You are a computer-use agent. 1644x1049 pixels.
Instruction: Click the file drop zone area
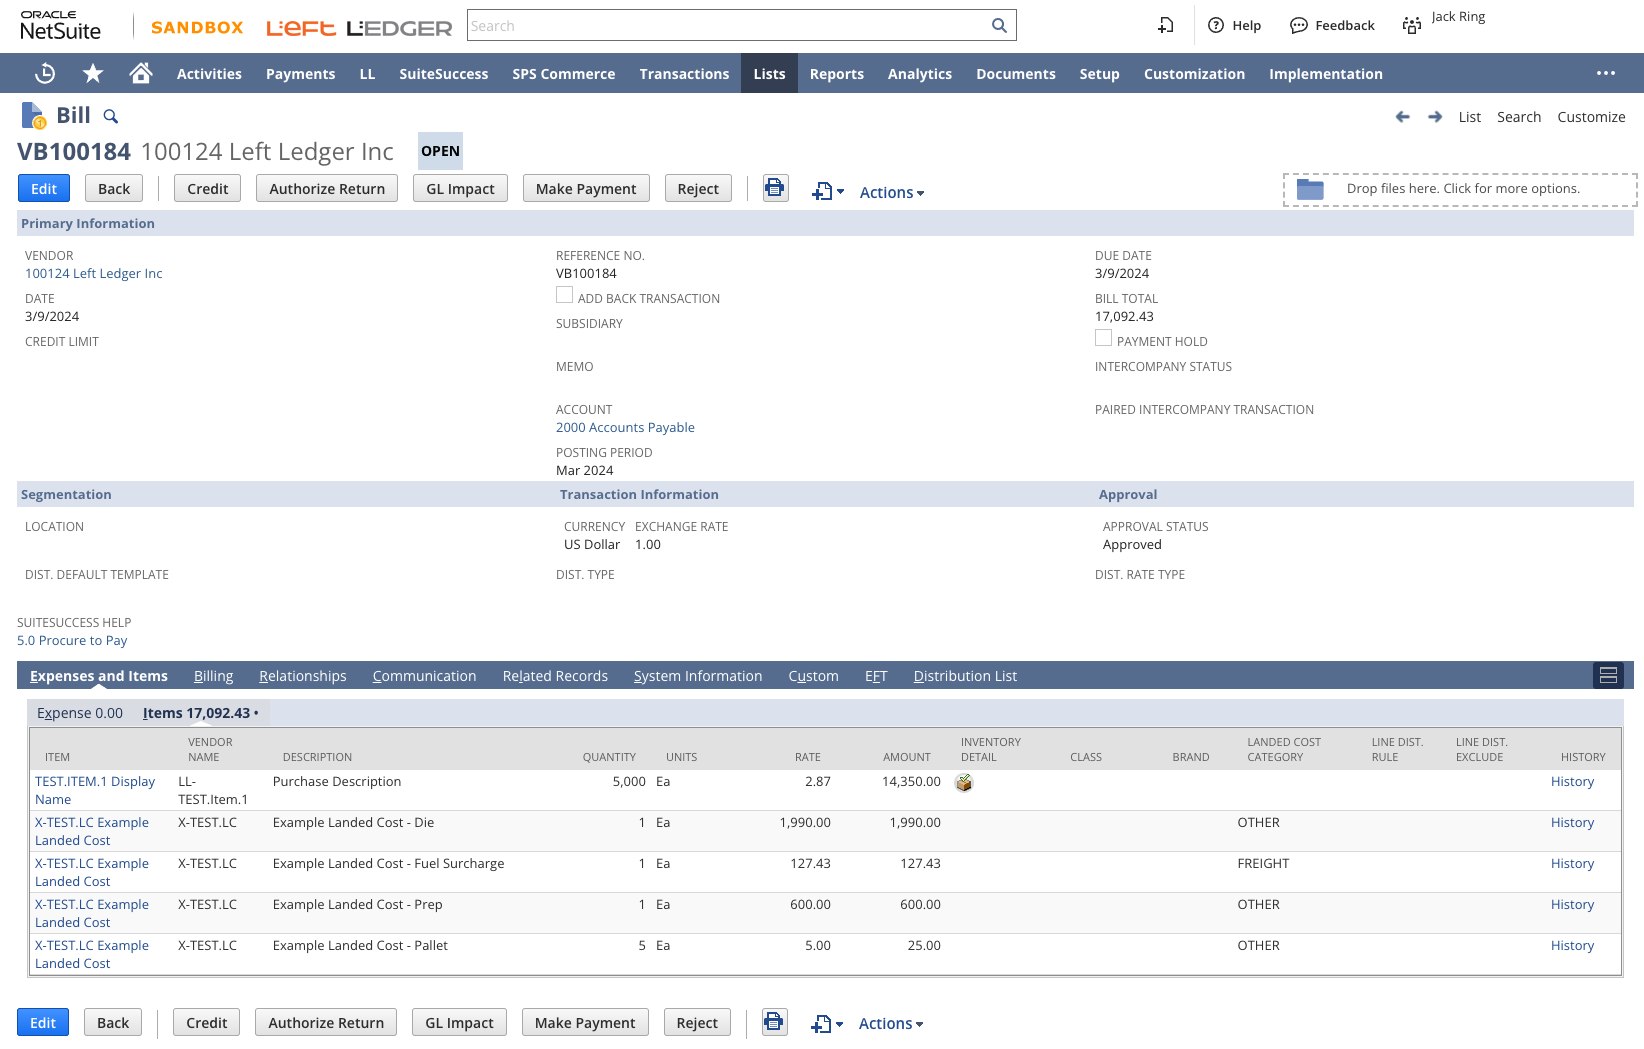pyautogui.click(x=1460, y=189)
